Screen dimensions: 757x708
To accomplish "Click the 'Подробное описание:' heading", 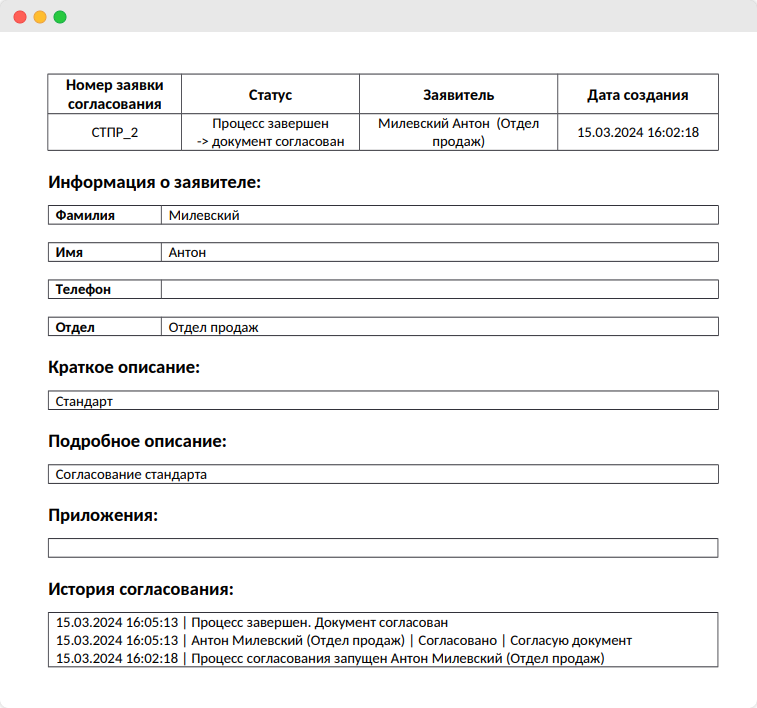I will pos(138,441).
